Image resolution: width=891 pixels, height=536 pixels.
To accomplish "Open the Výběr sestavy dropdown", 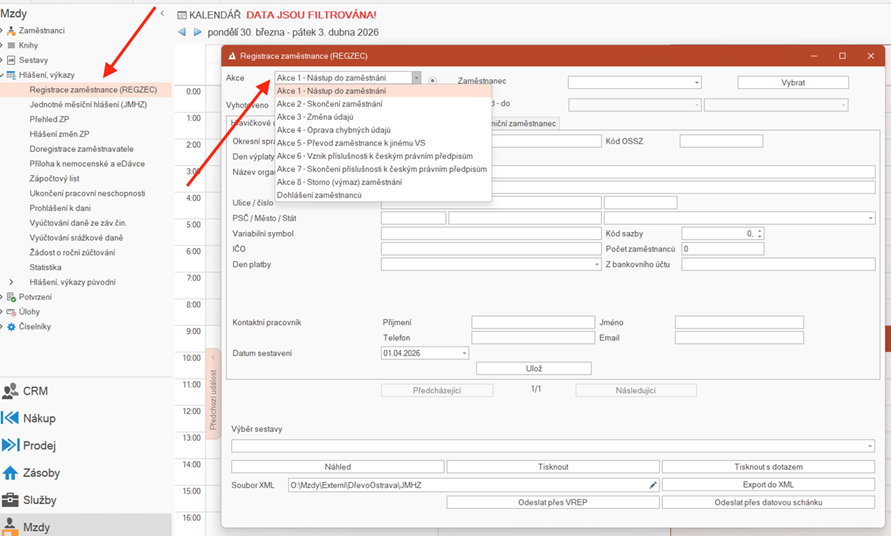I will click(x=870, y=446).
